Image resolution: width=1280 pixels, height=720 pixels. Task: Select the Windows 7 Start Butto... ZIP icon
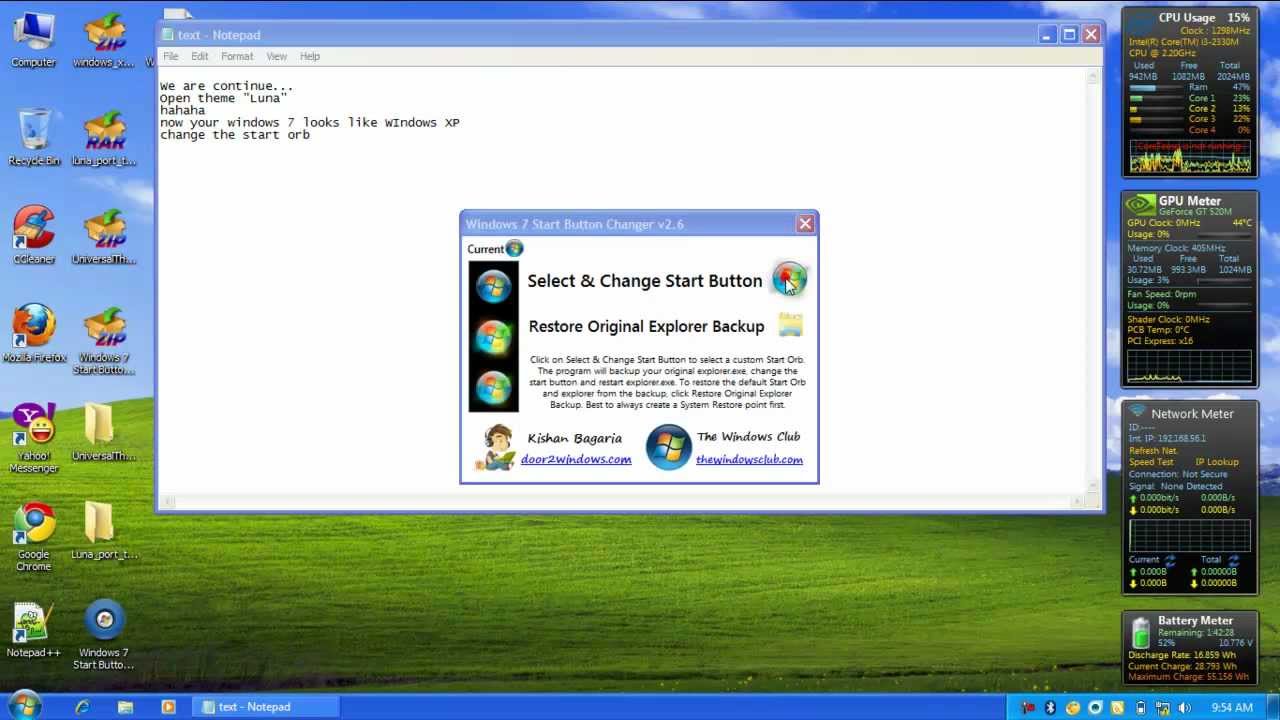104,340
